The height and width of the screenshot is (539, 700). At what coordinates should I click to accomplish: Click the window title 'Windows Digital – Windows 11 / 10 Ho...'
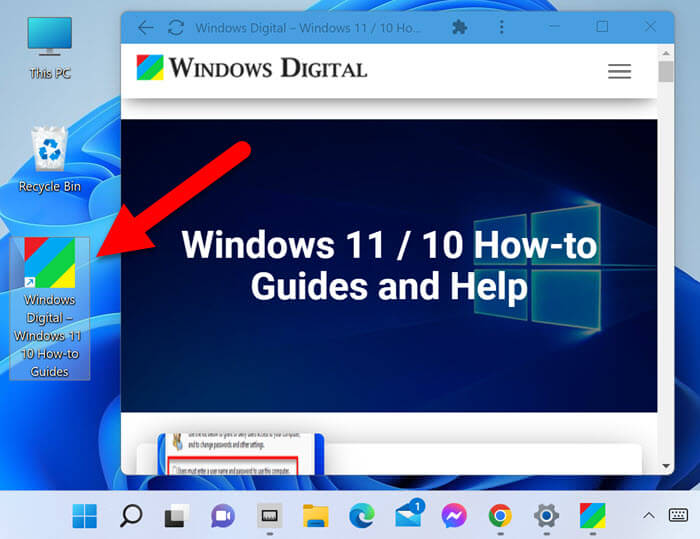click(x=308, y=28)
